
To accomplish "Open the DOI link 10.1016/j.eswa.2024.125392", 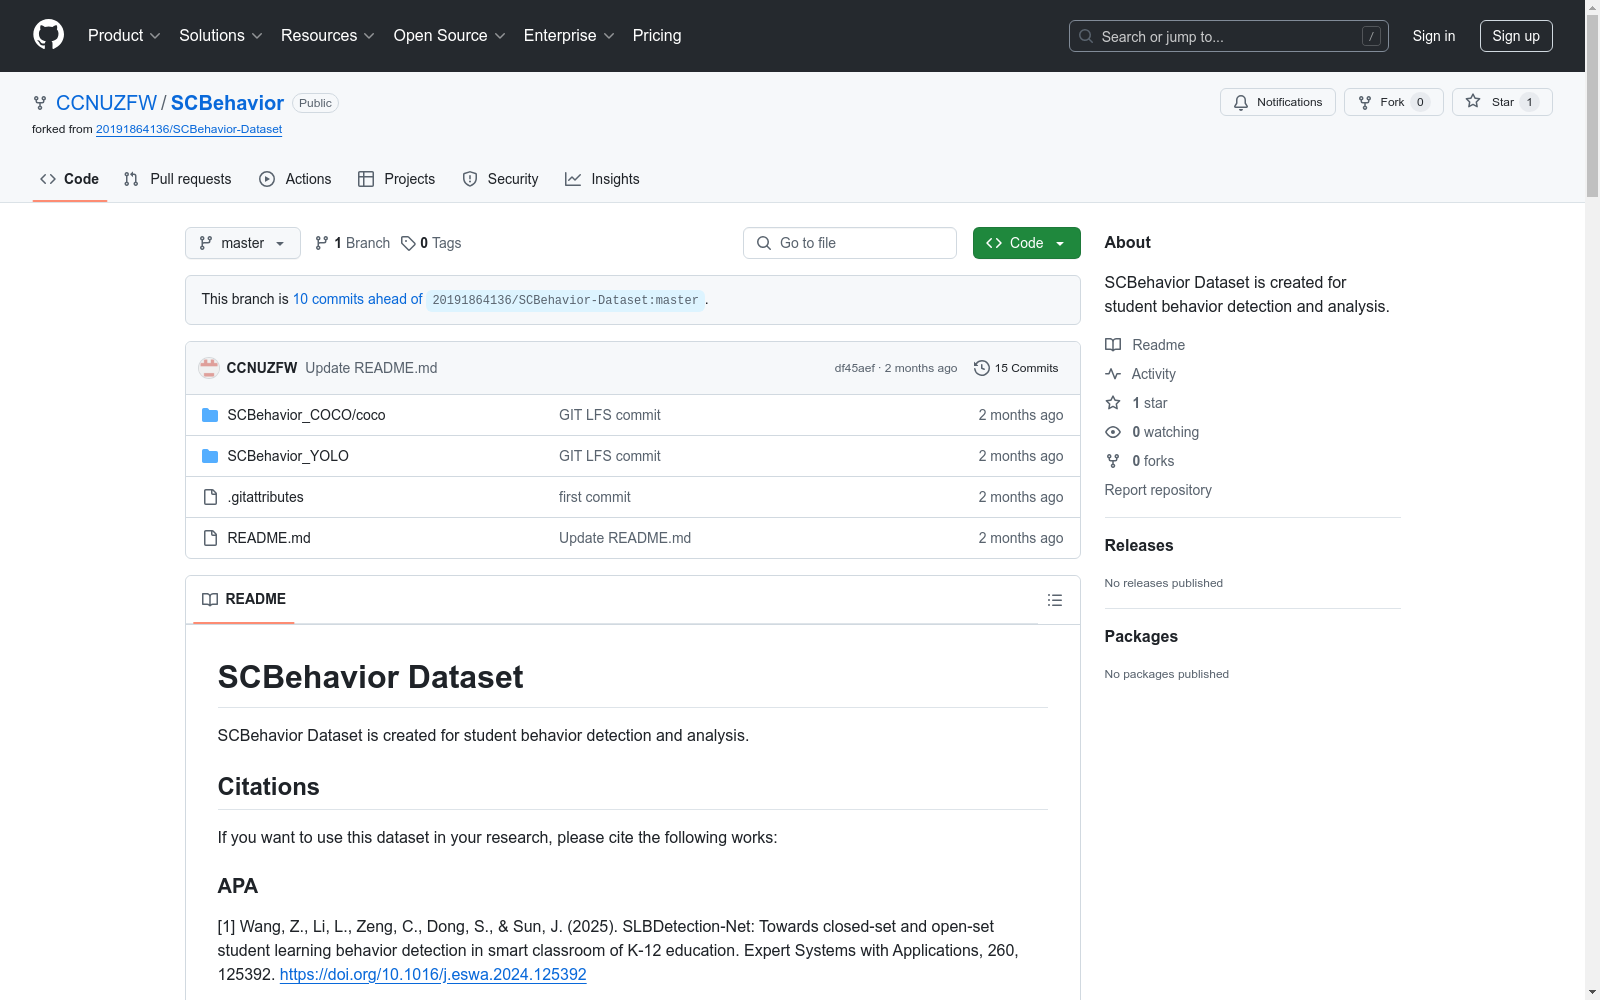I will click(x=433, y=974).
